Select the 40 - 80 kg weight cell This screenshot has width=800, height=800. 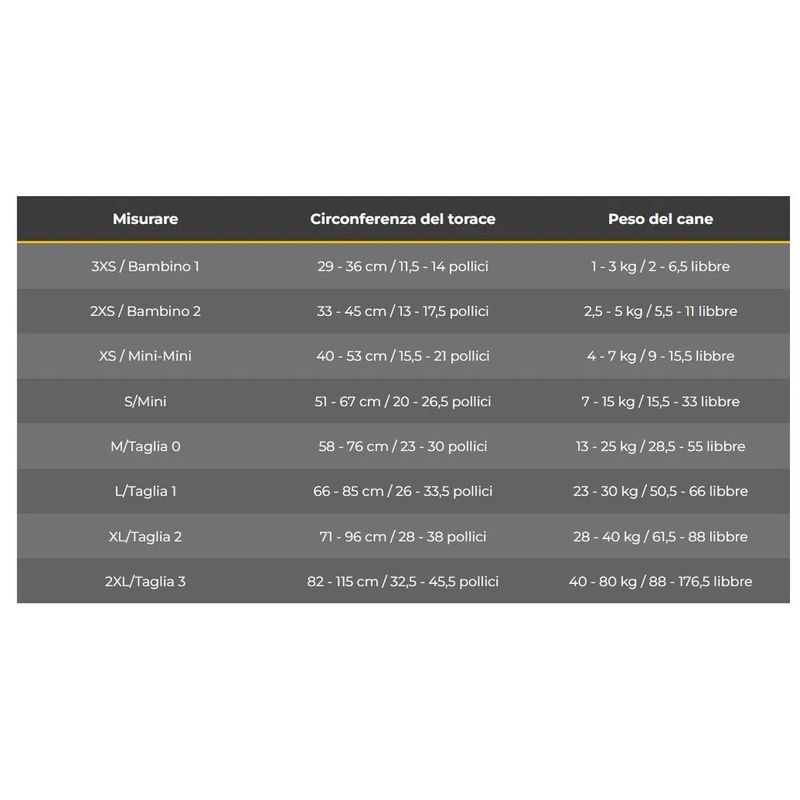660,581
